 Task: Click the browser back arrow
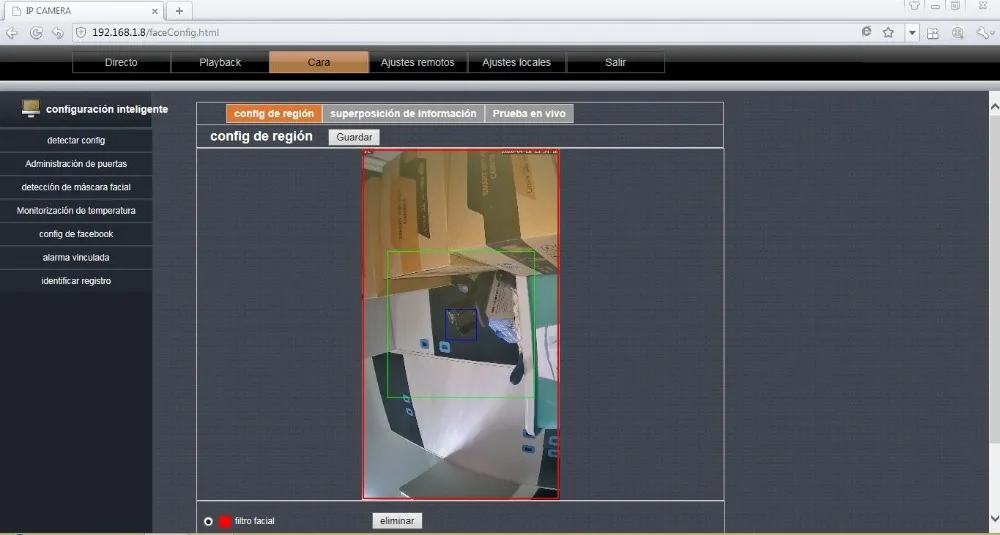12,33
